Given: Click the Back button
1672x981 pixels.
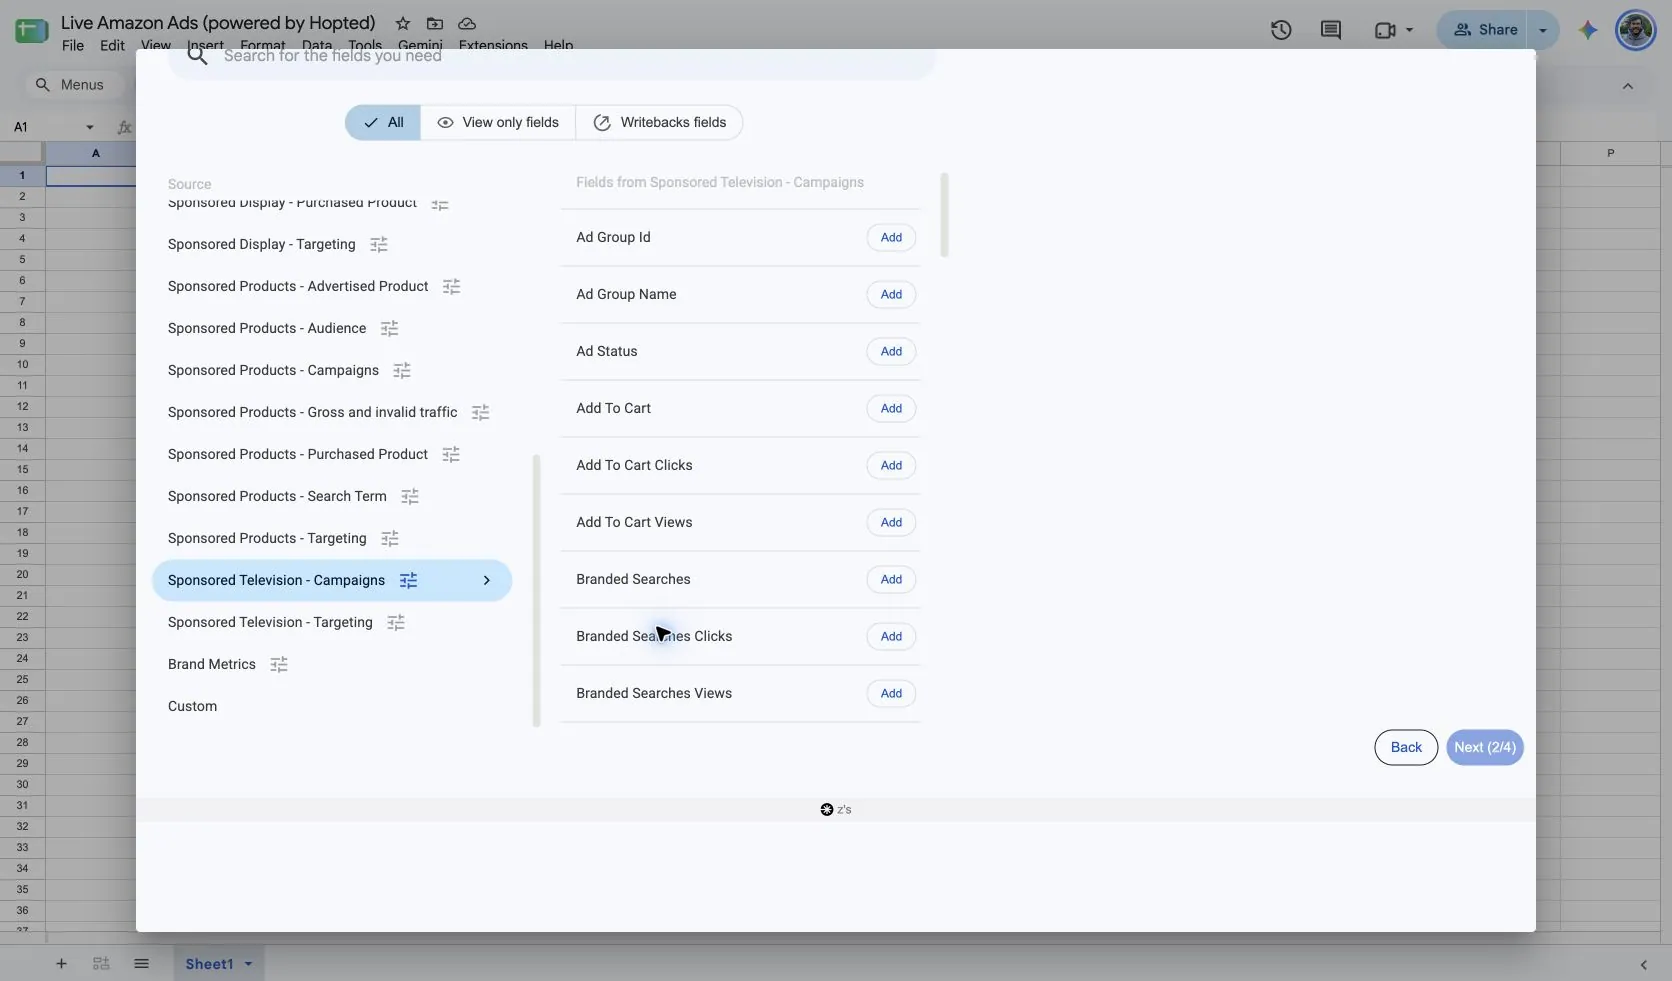Looking at the screenshot, I should point(1406,747).
